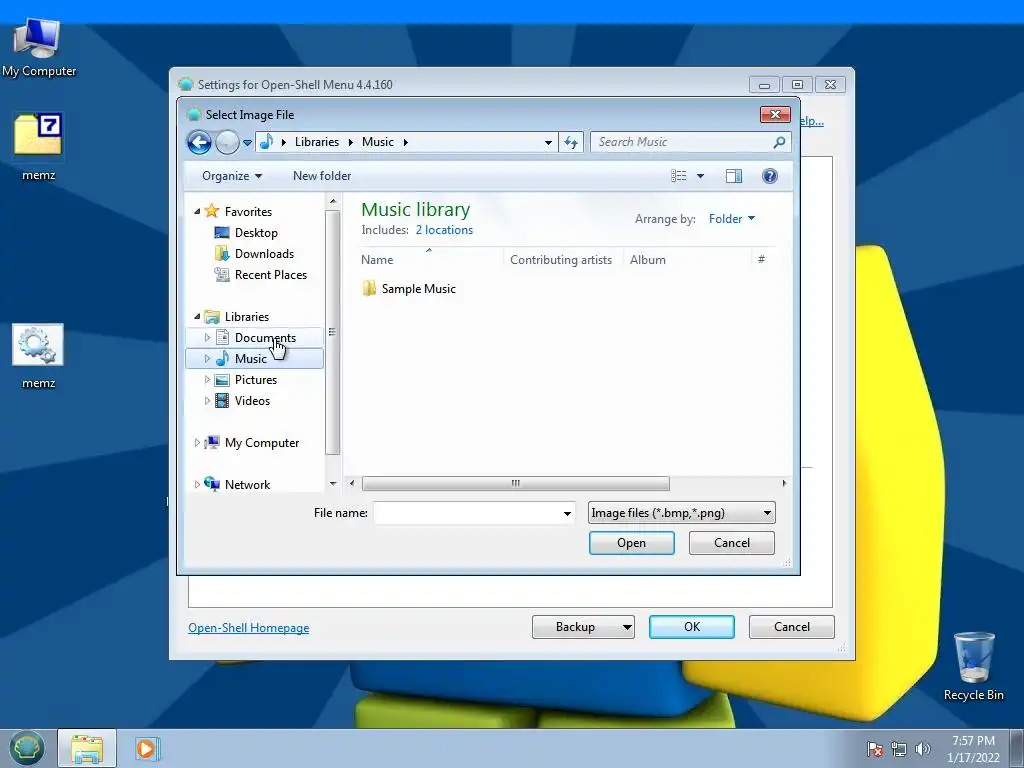Click the Change your view icon
This screenshot has height=768, width=1024.
pyautogui.click(x=679, y=176)
